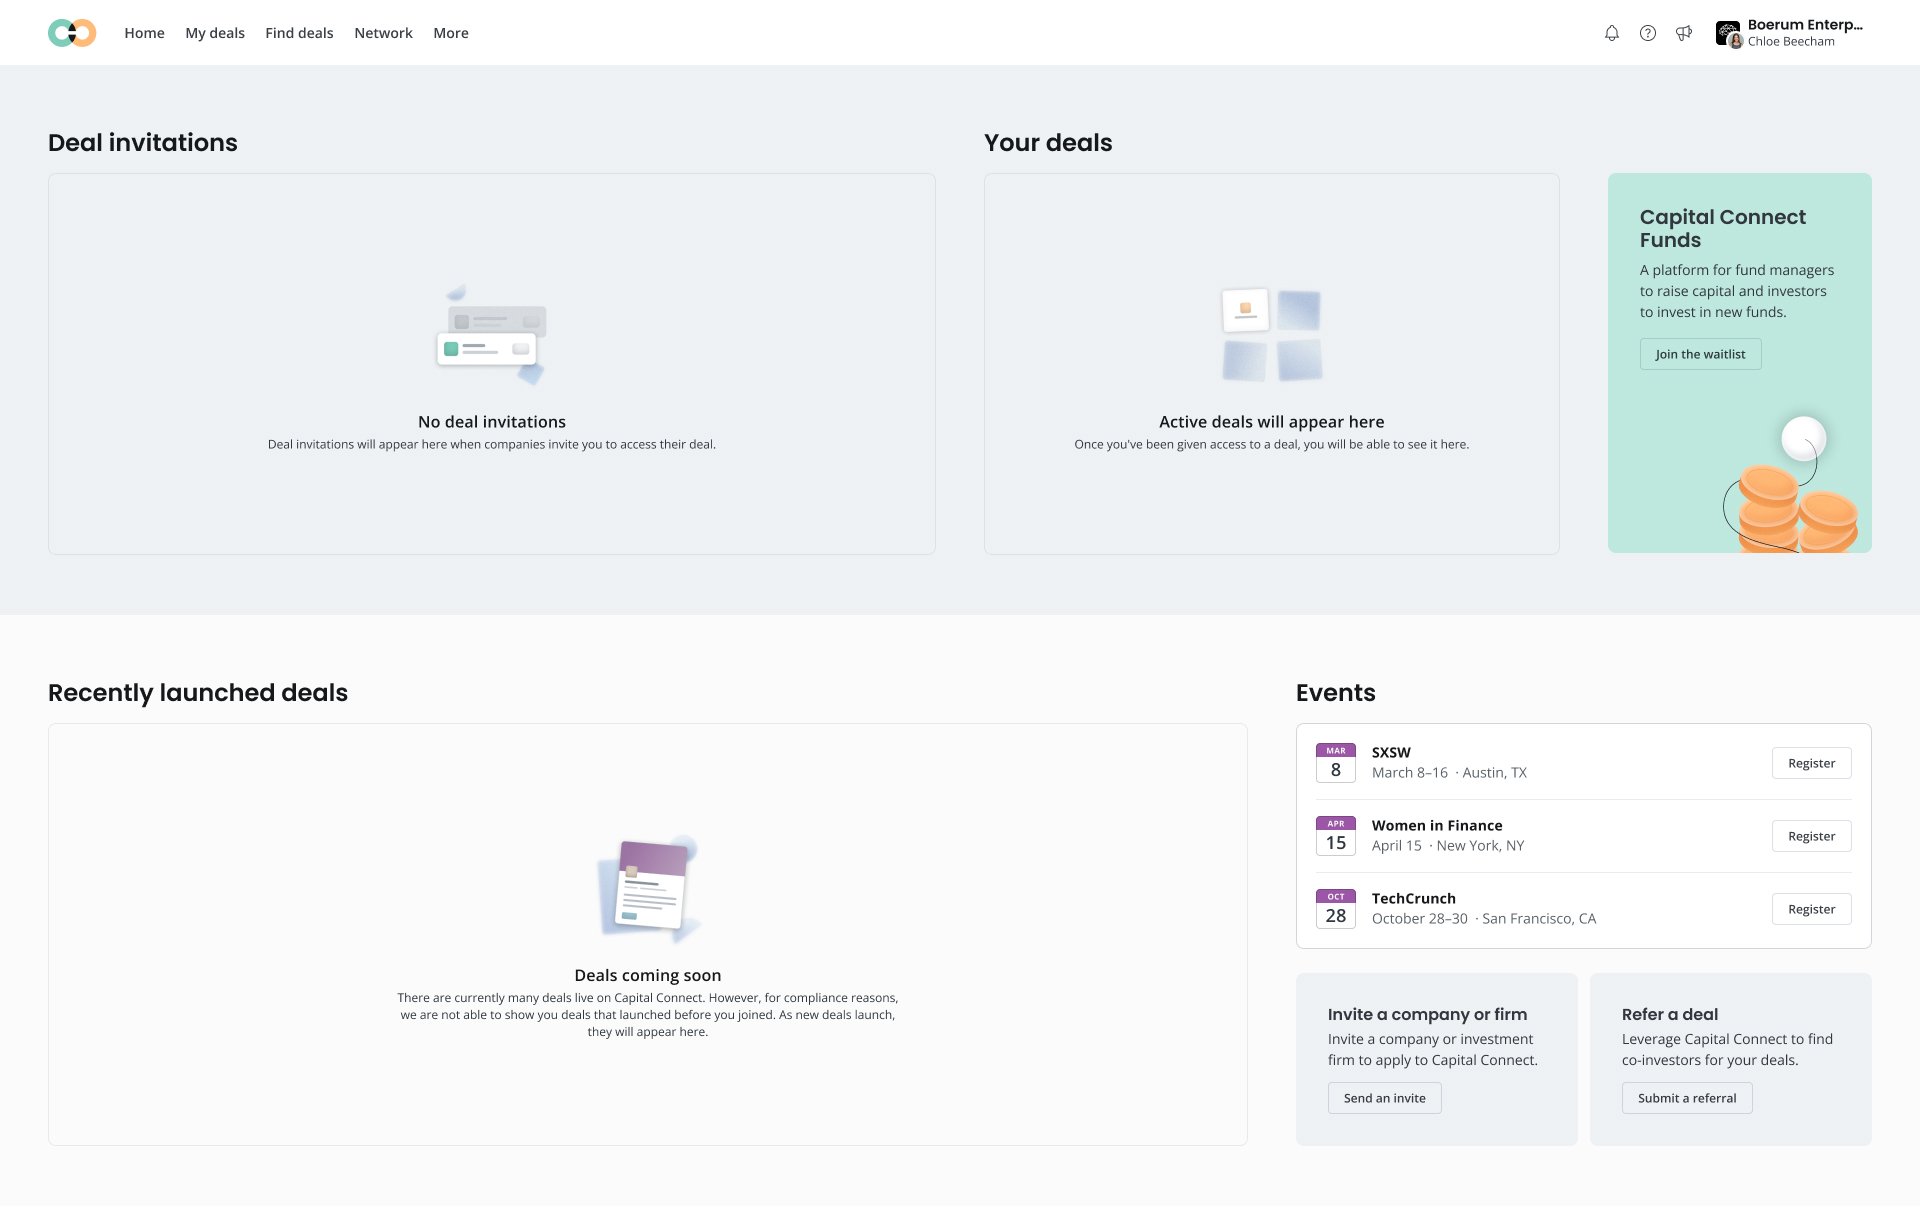Register for Women in Finance

[1811, 836]
